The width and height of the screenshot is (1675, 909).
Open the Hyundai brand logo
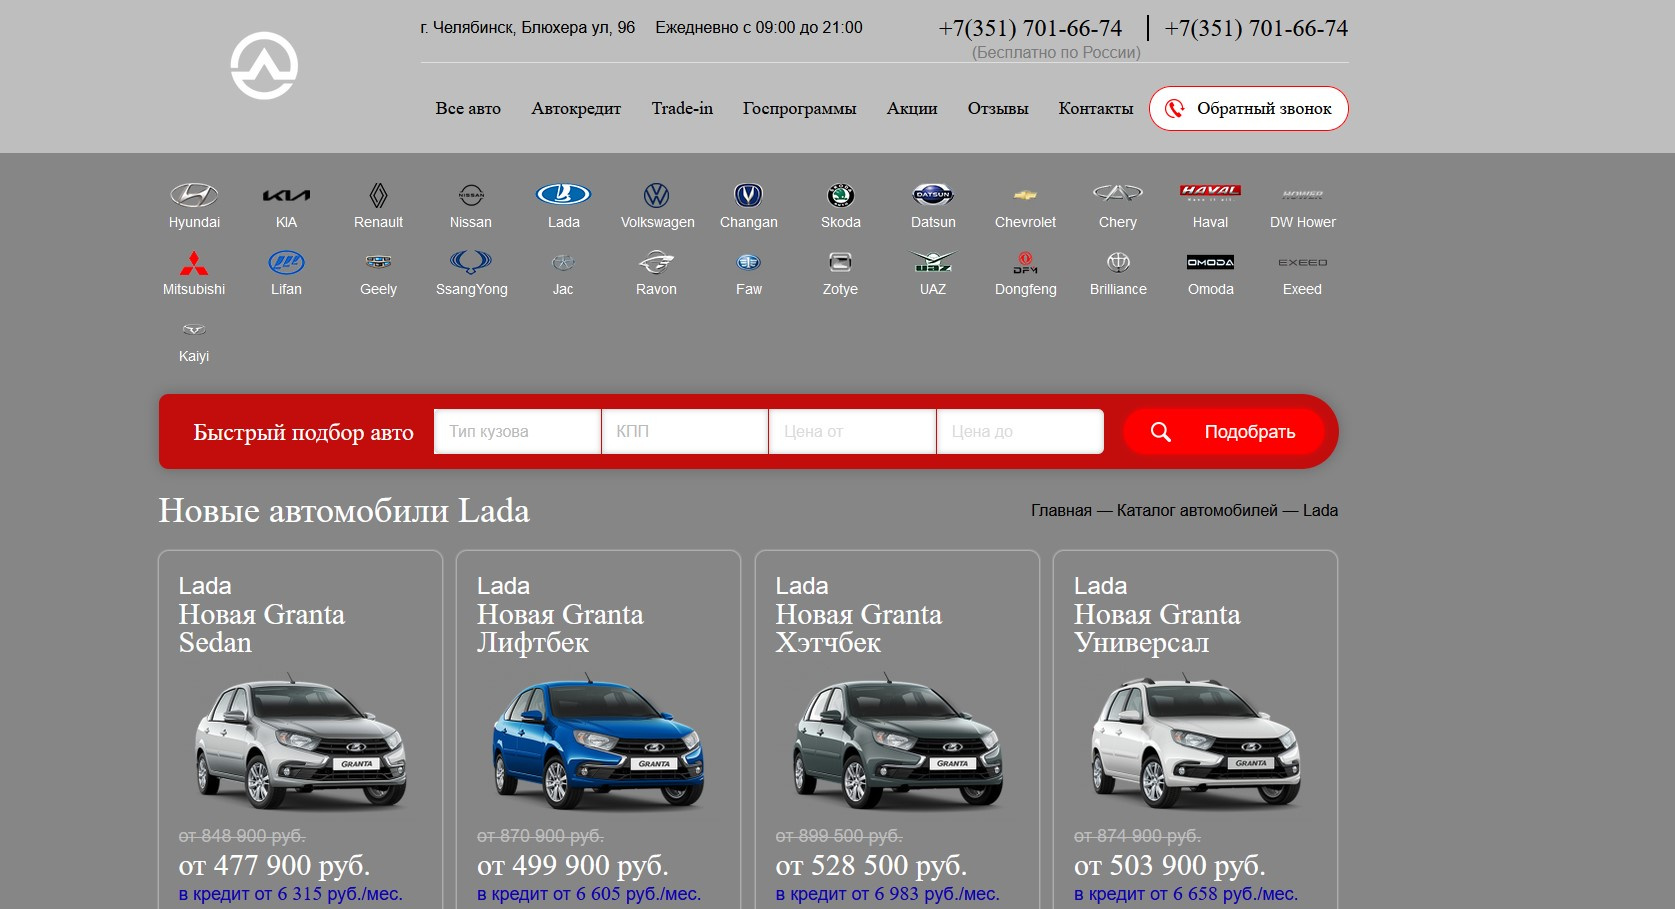coord(194,194)
